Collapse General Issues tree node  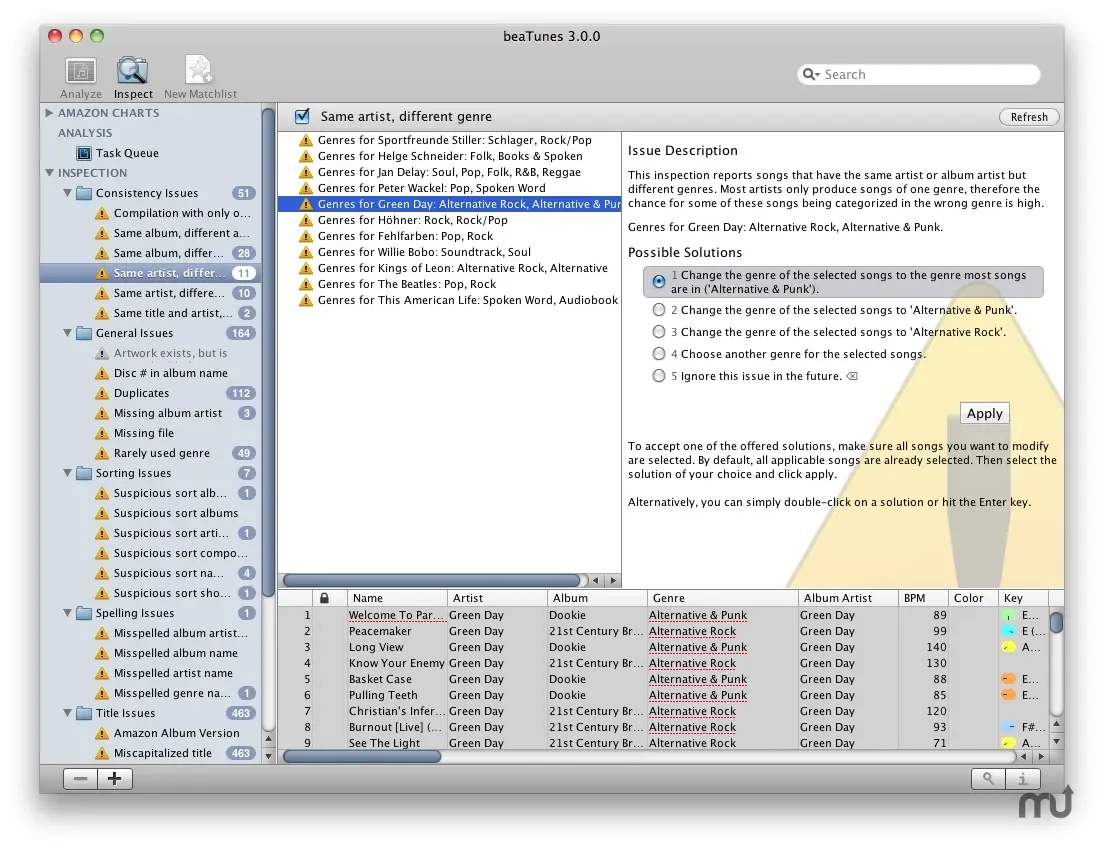(68, 333)
